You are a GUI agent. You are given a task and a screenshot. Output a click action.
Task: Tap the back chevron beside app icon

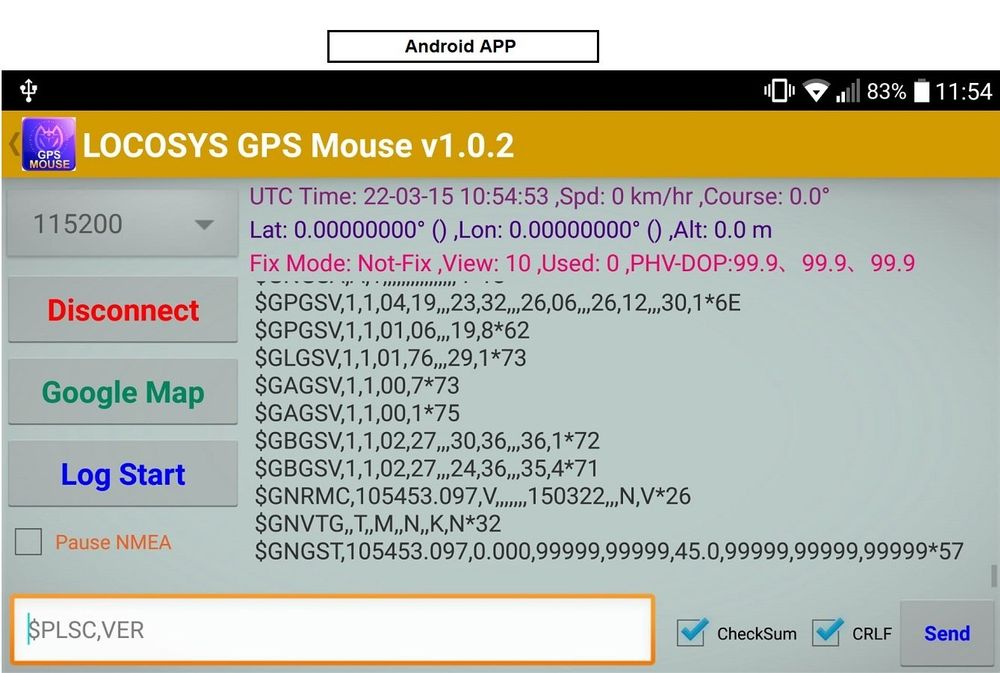[13, 145]
